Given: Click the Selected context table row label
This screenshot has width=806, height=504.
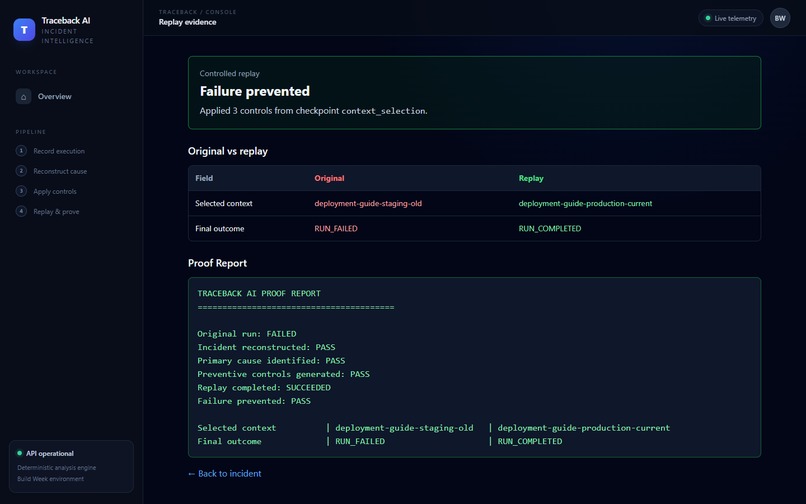Looking at the screenshot, I should point(224,203).
